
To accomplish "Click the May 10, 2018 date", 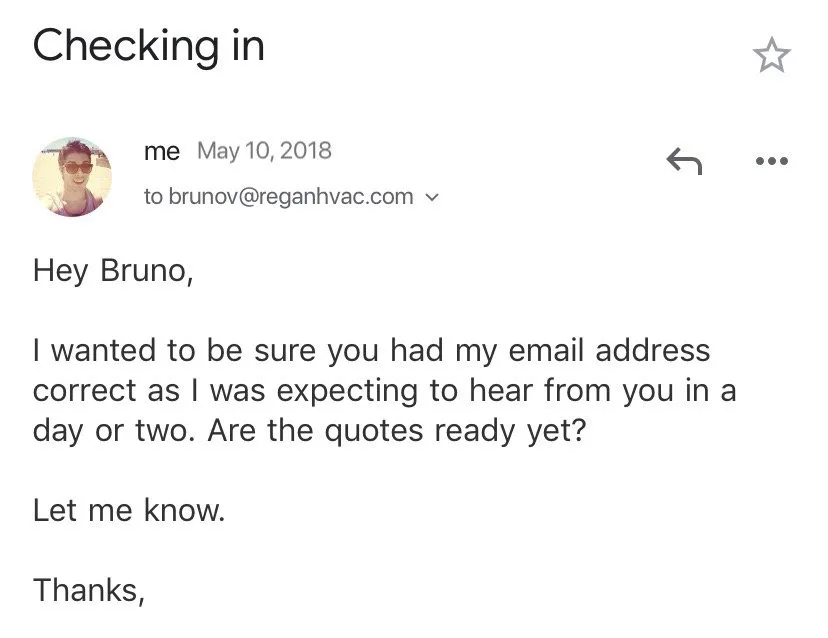I will click(x=264, y=152).
